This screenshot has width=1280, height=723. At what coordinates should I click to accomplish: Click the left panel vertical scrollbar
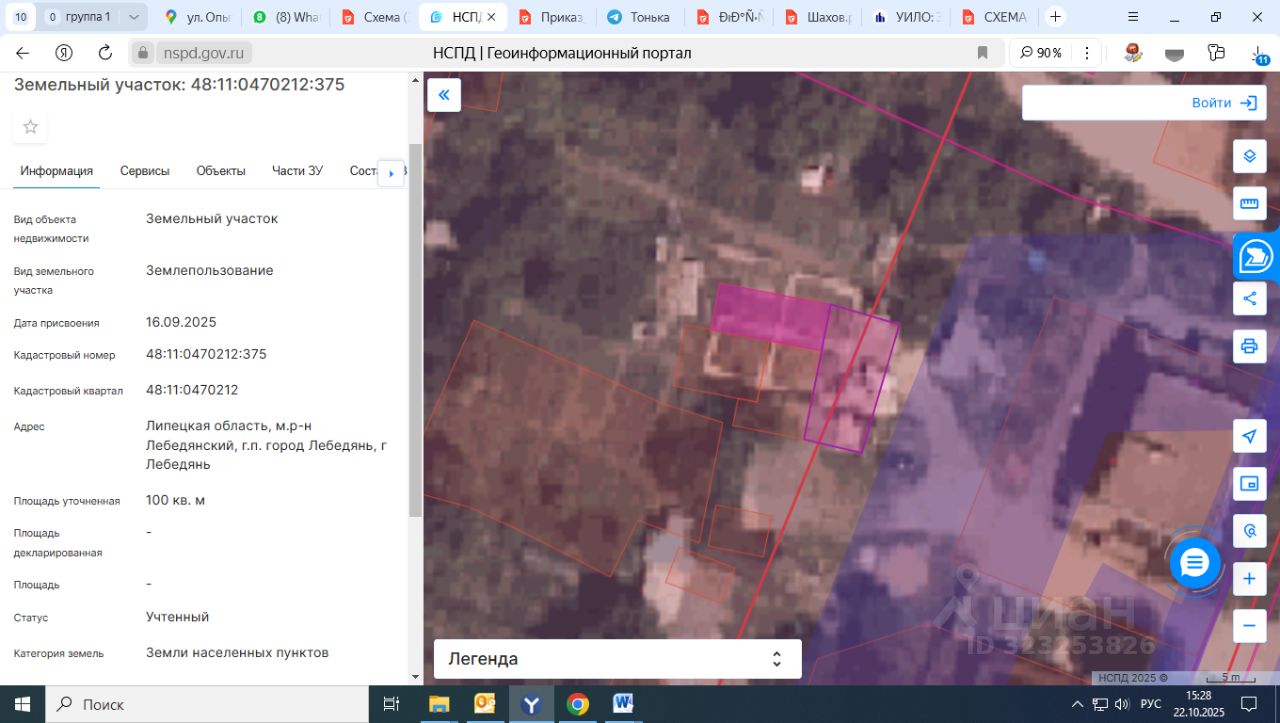(416, 330)
